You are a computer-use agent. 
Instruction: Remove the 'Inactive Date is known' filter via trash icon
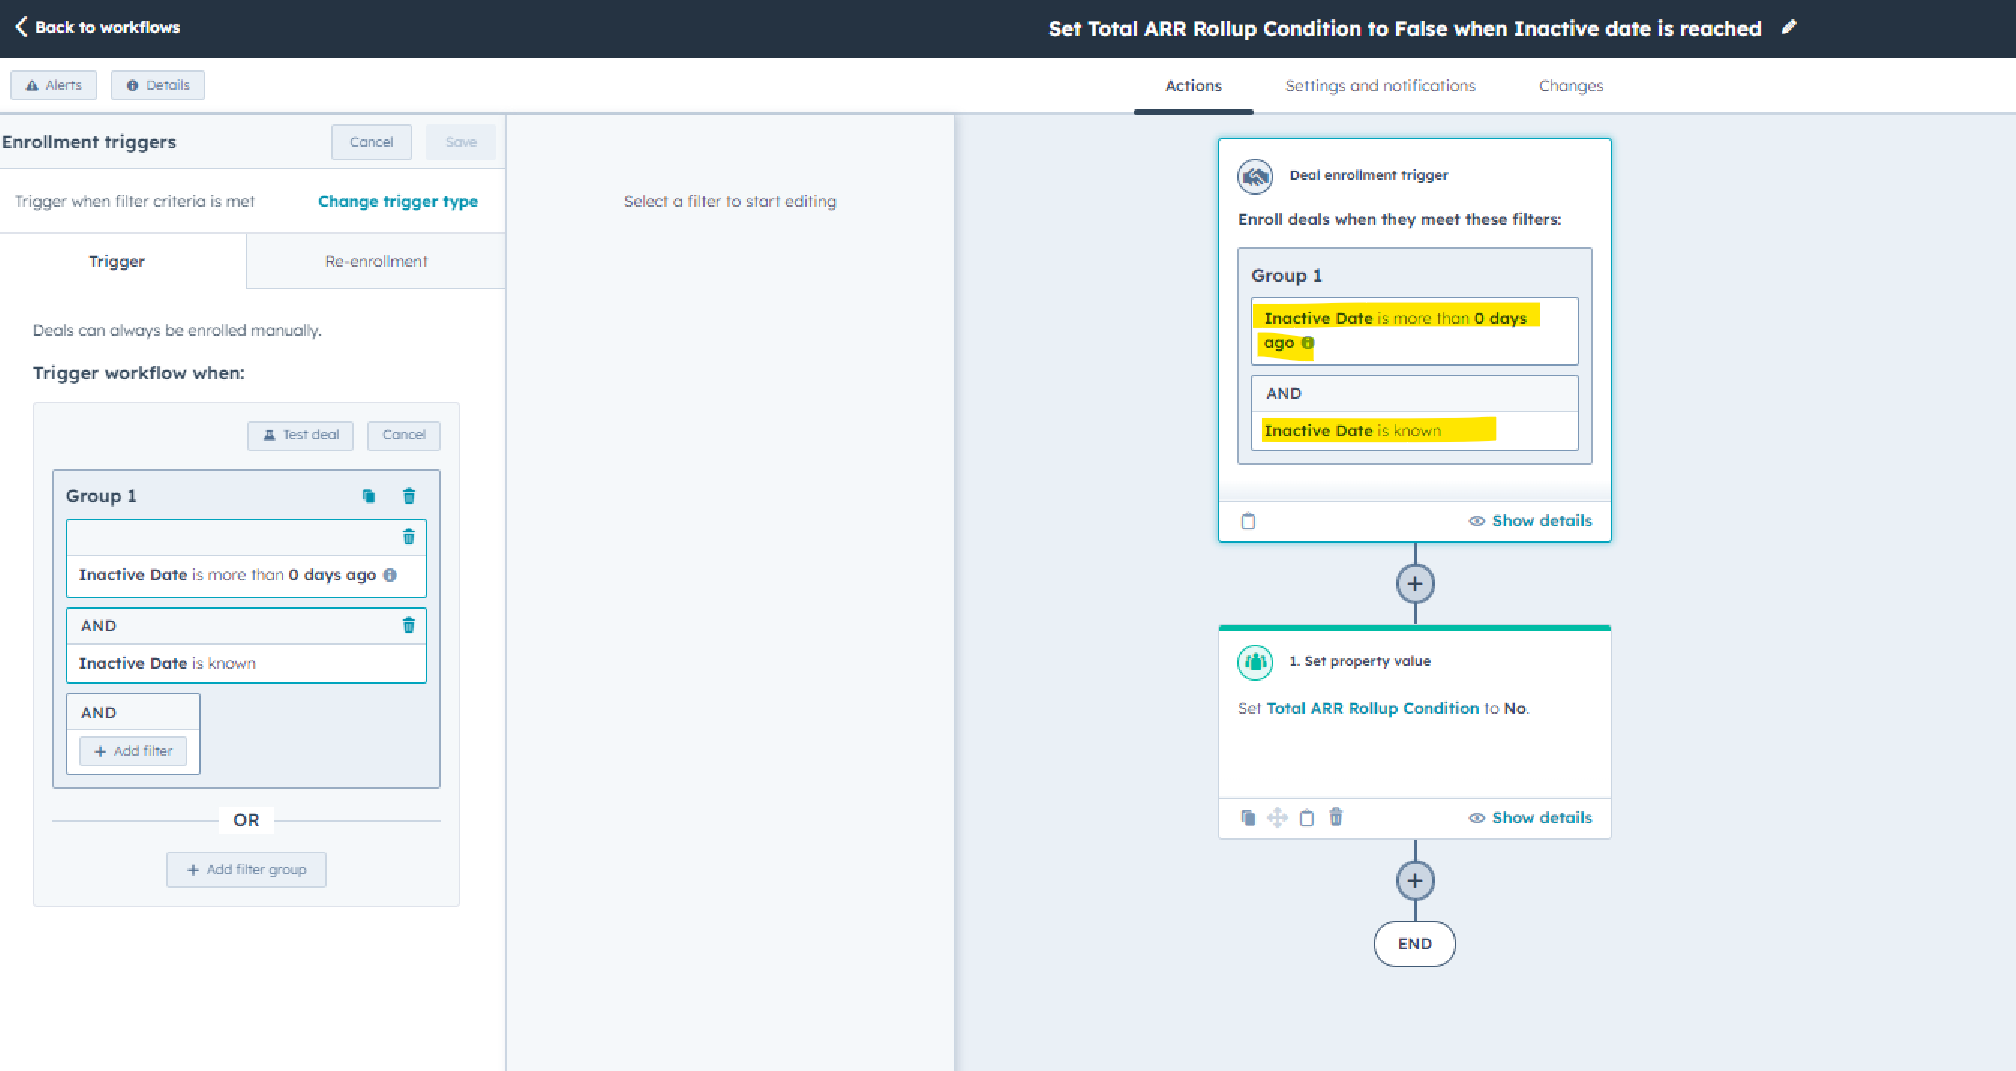pos(409,625)
